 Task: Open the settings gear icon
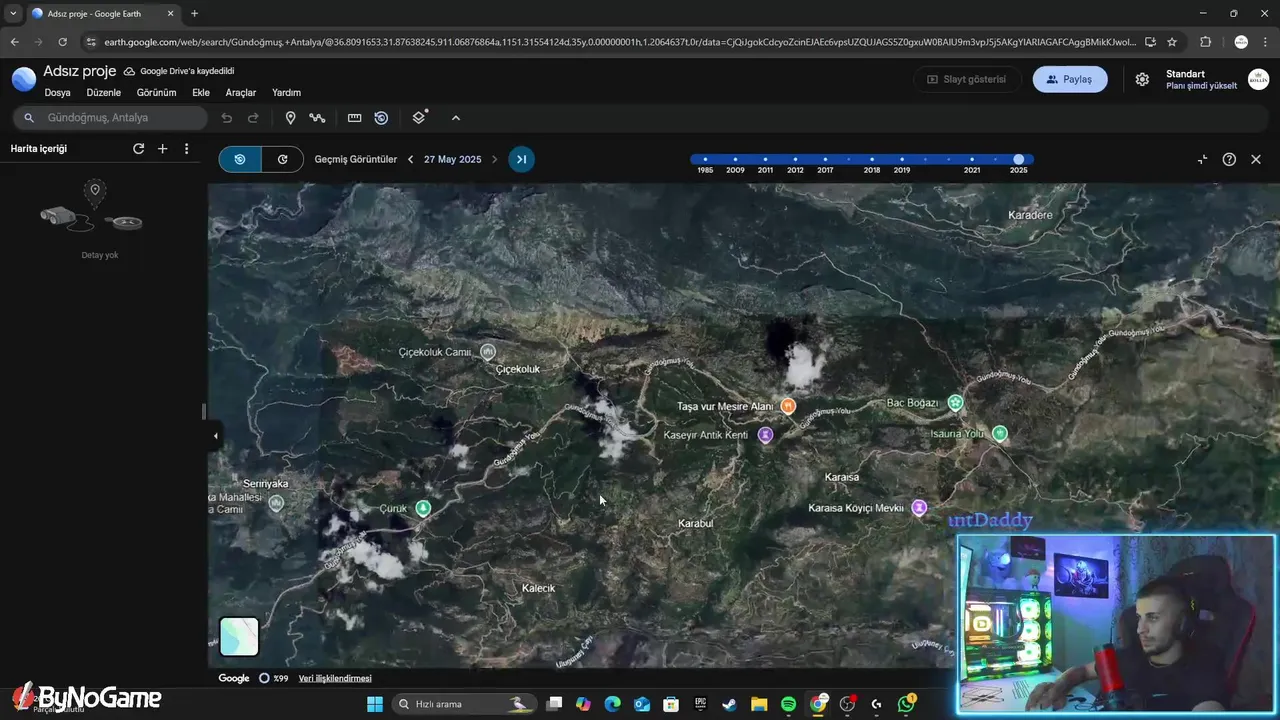coord(1142,79)
